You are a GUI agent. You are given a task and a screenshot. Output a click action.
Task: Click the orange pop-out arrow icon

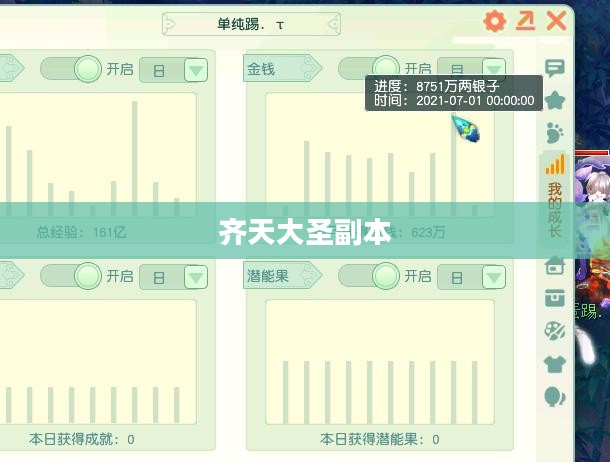[525, 21]
